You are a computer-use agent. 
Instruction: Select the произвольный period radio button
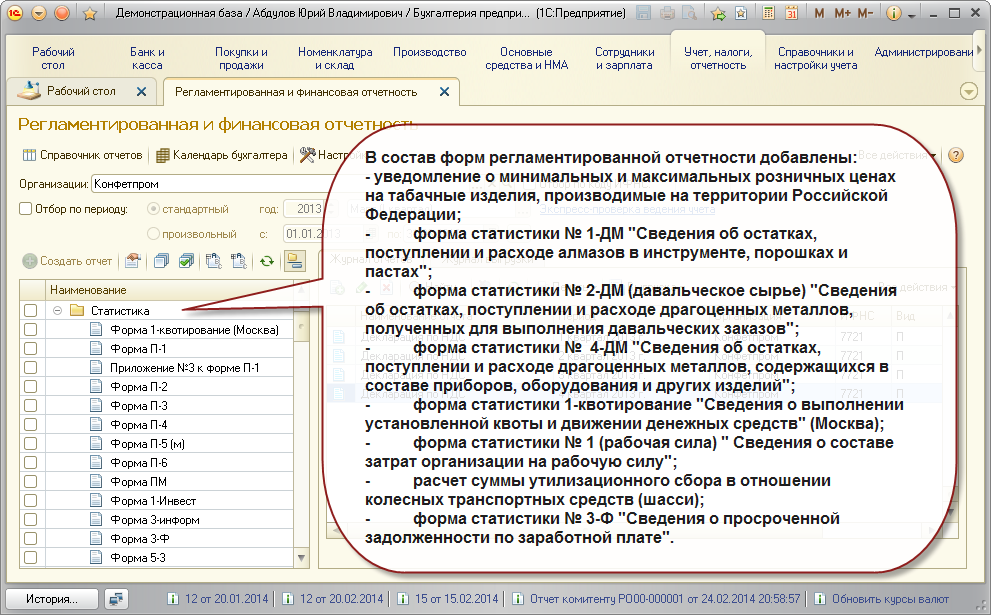click(153, 233)
